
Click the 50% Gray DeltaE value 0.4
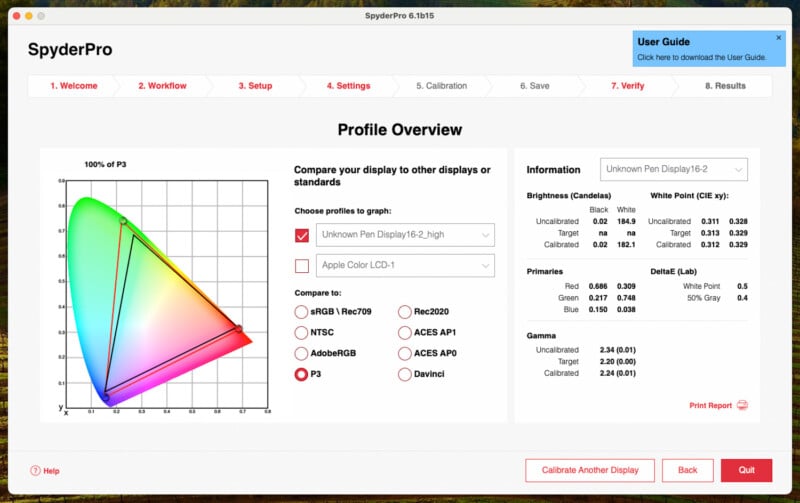[742, 298]
